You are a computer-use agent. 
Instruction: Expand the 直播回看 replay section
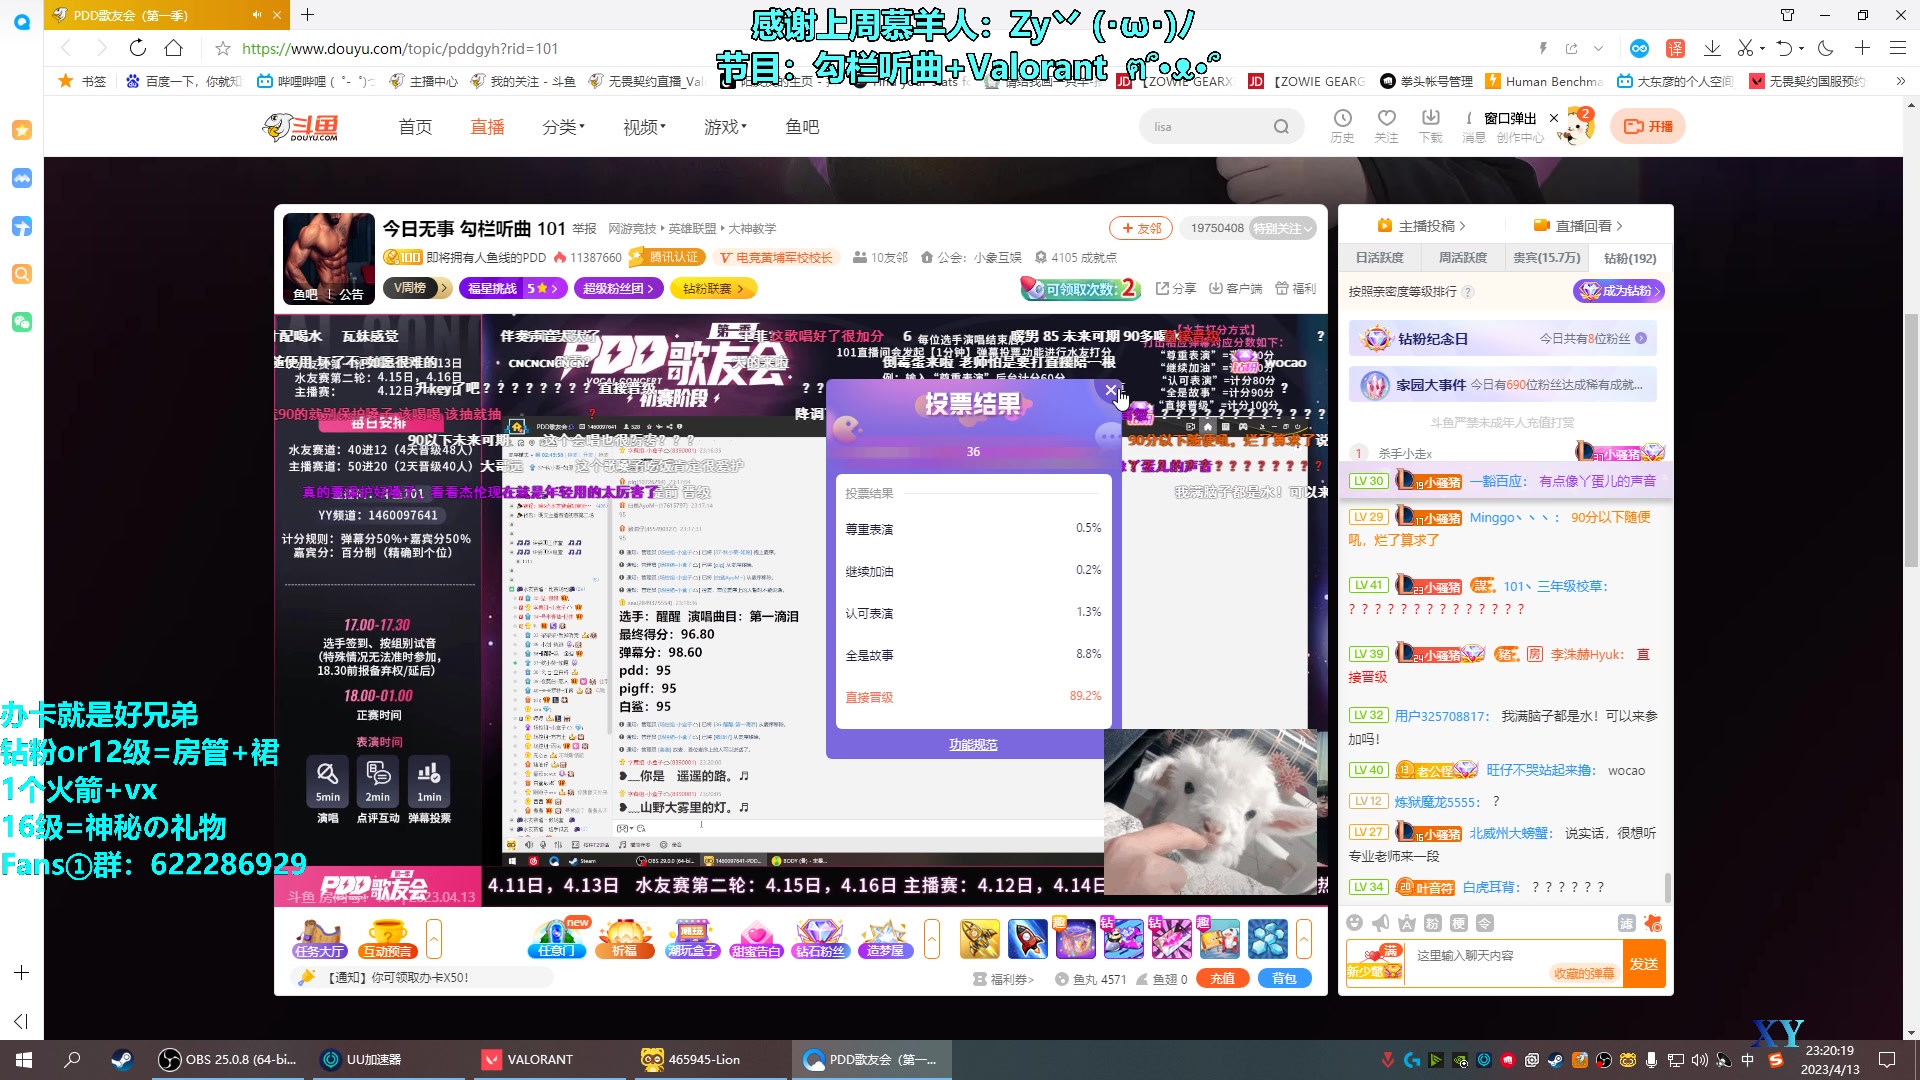click(x=1578, y=226)
